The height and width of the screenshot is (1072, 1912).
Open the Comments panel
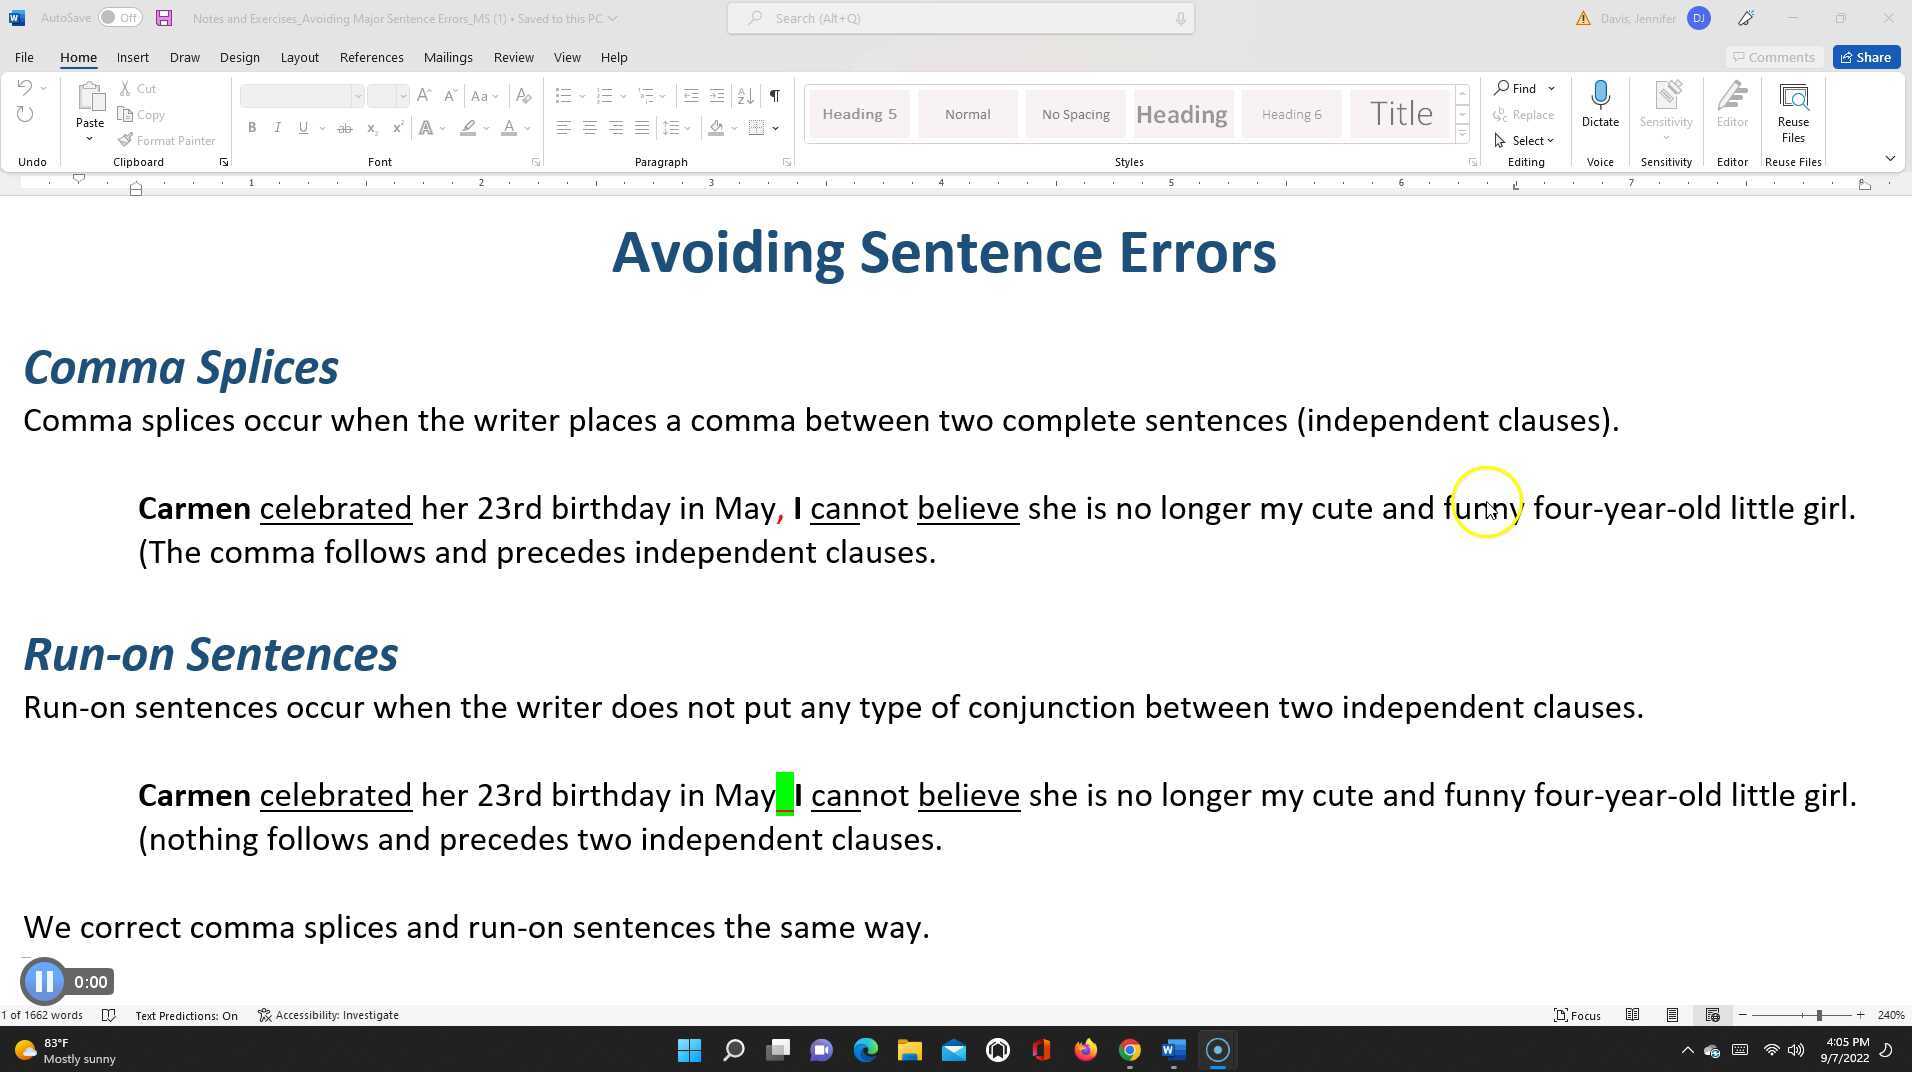[1774, 57]
